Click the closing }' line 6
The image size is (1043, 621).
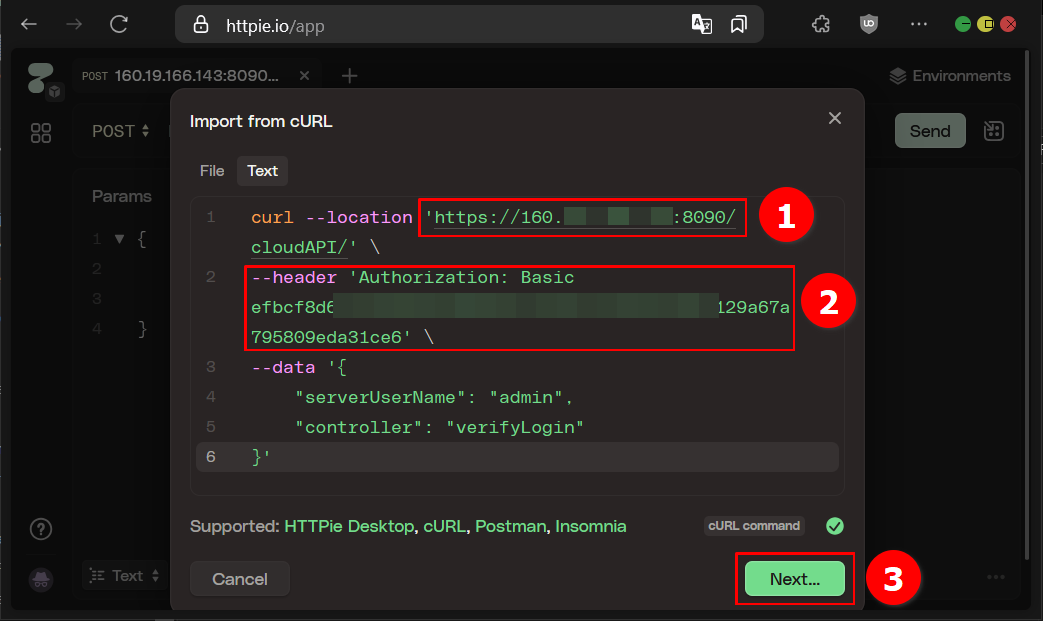[517, 457]
